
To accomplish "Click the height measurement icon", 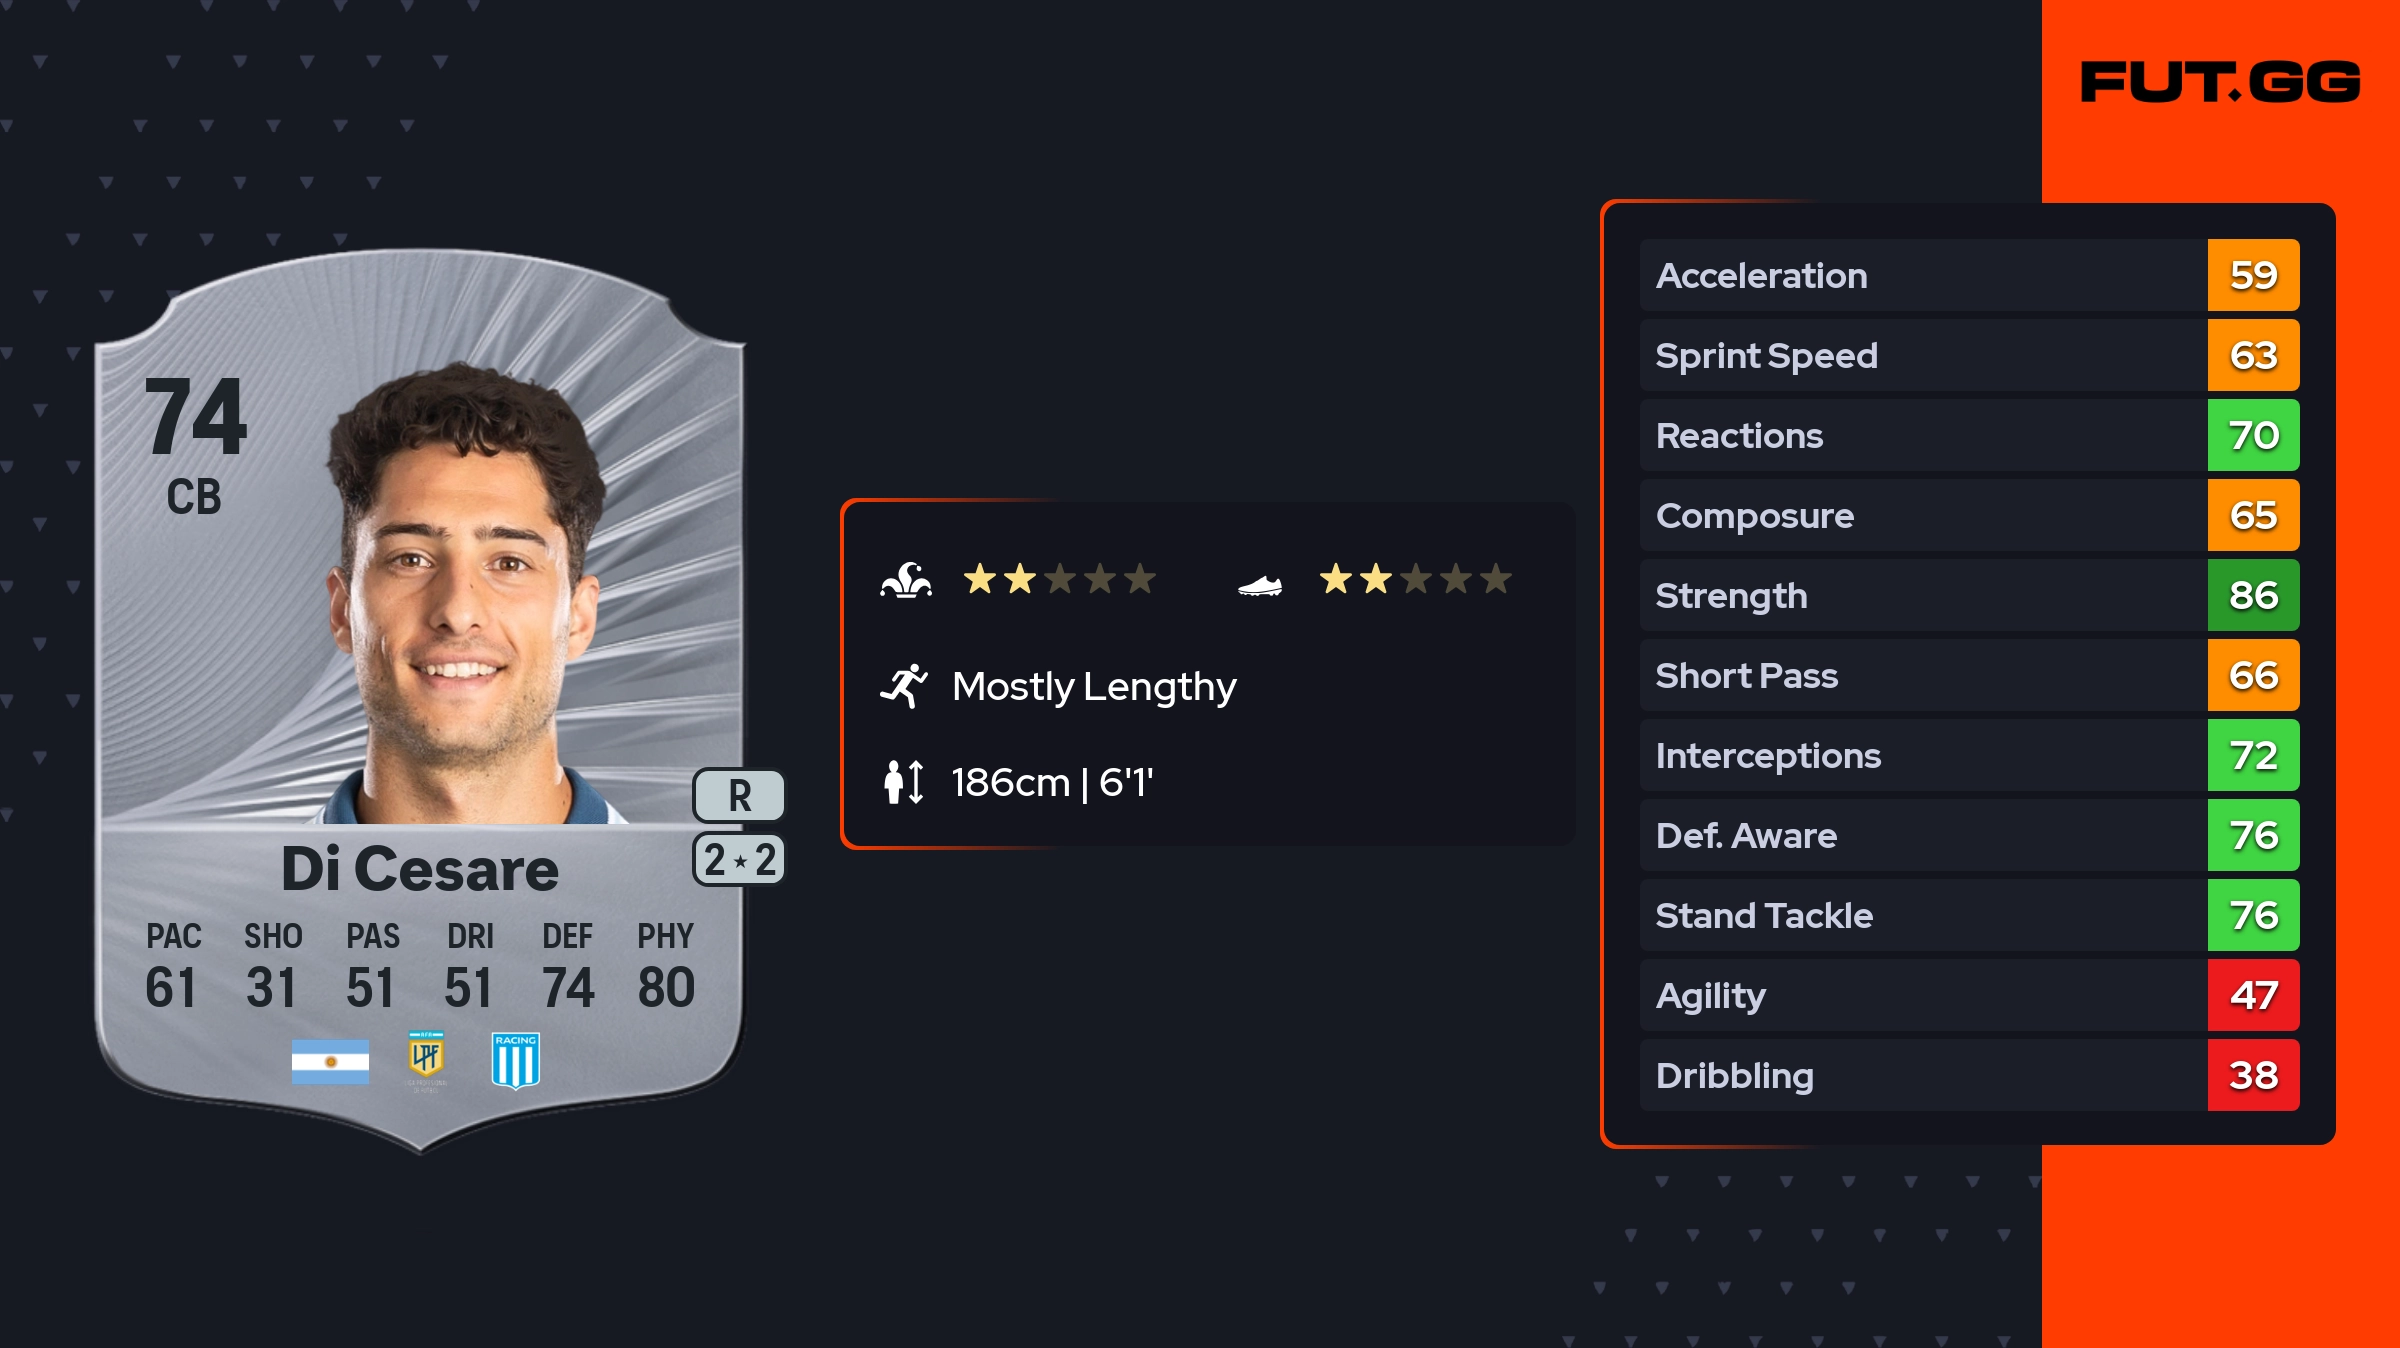I will (904, 782).
